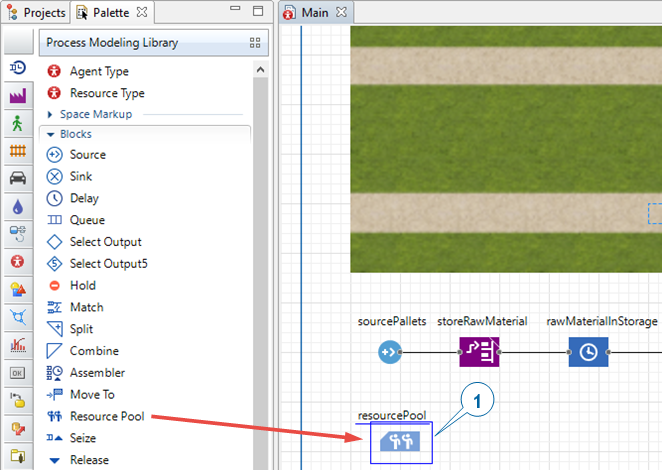Select the Combine block in palette
This screenshot has height=470, width=662.
(83, 351)
